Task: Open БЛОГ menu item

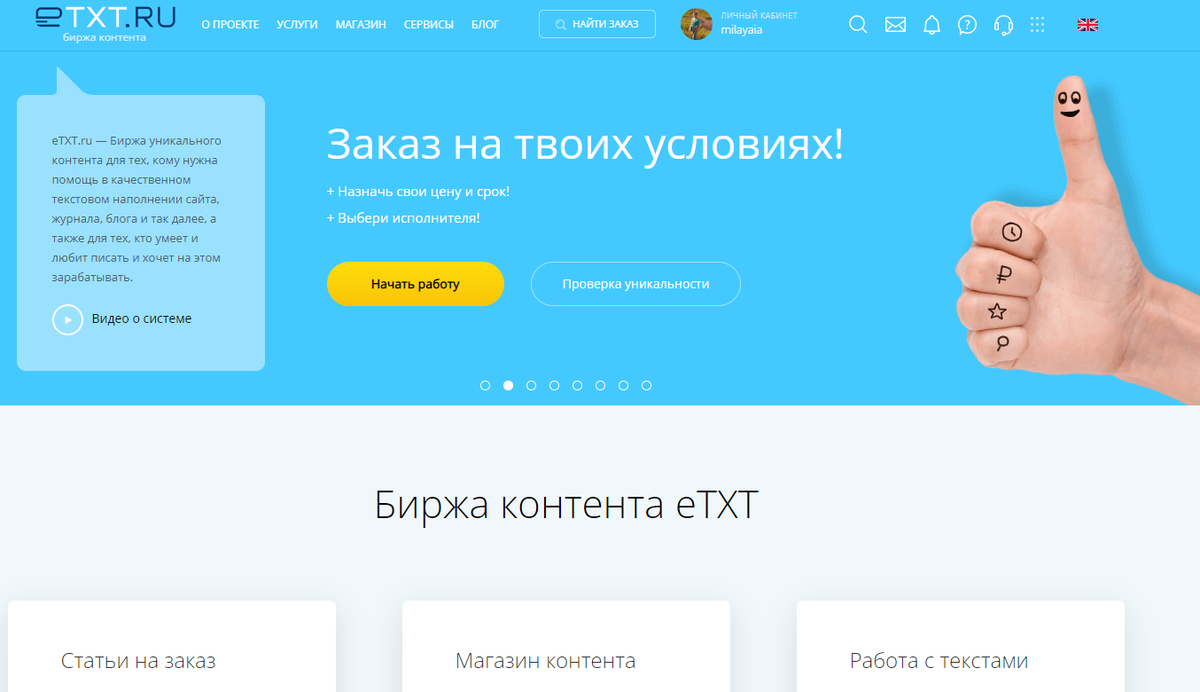Action: point(485,24)
